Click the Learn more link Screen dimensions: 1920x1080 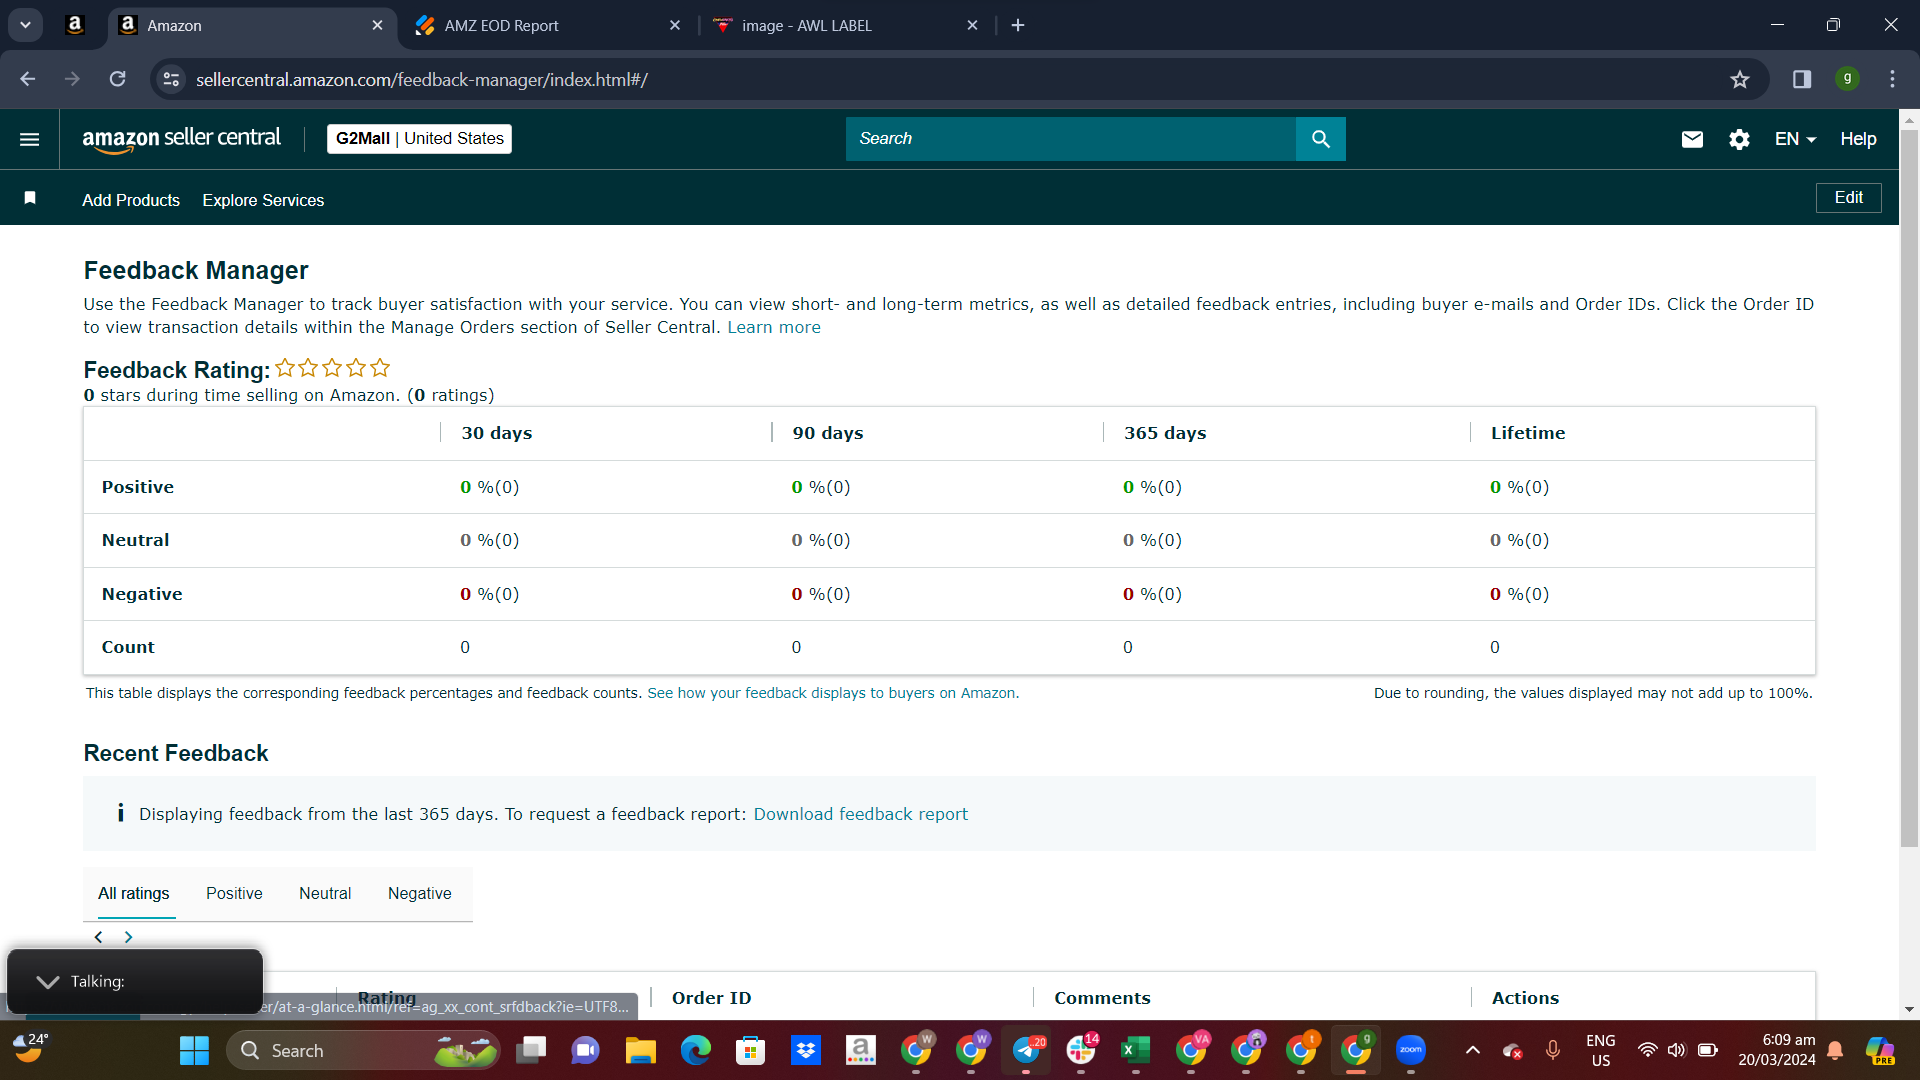pos(774,328)
